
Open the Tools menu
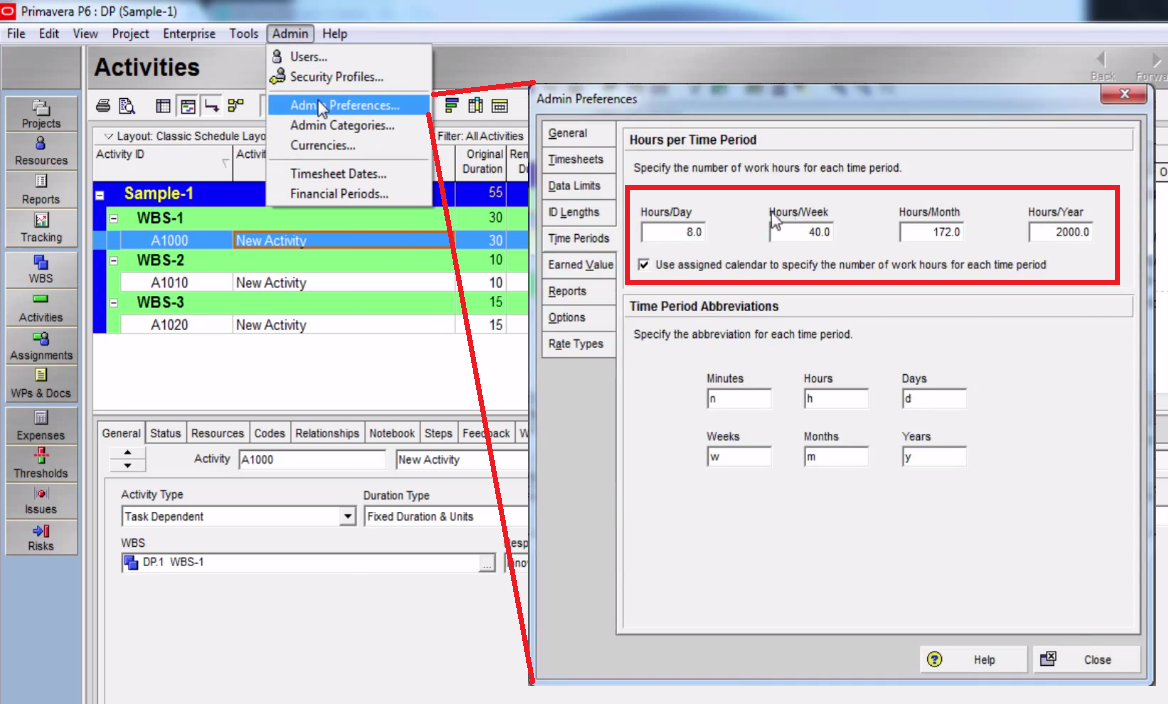(244, 34)
